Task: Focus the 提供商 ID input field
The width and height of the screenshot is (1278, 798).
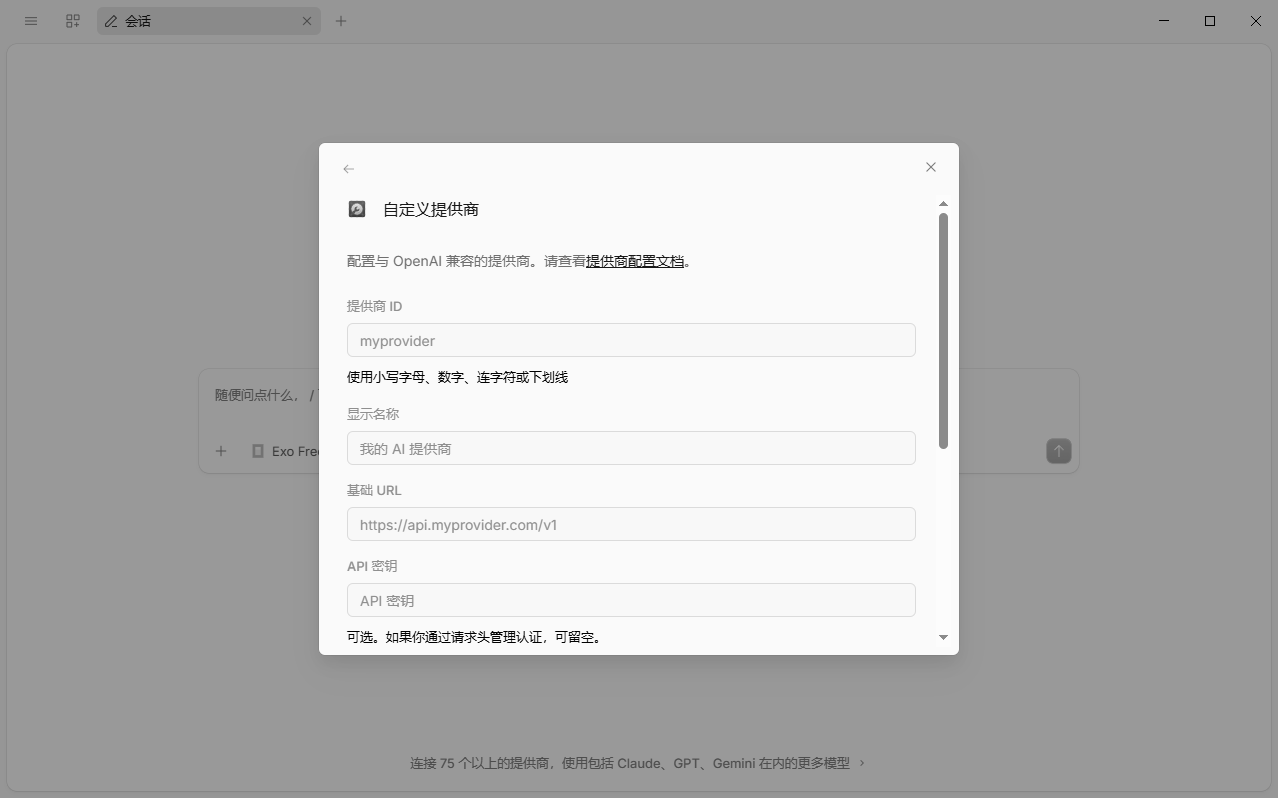Action: pyautogui.click(x=631, y=340)
